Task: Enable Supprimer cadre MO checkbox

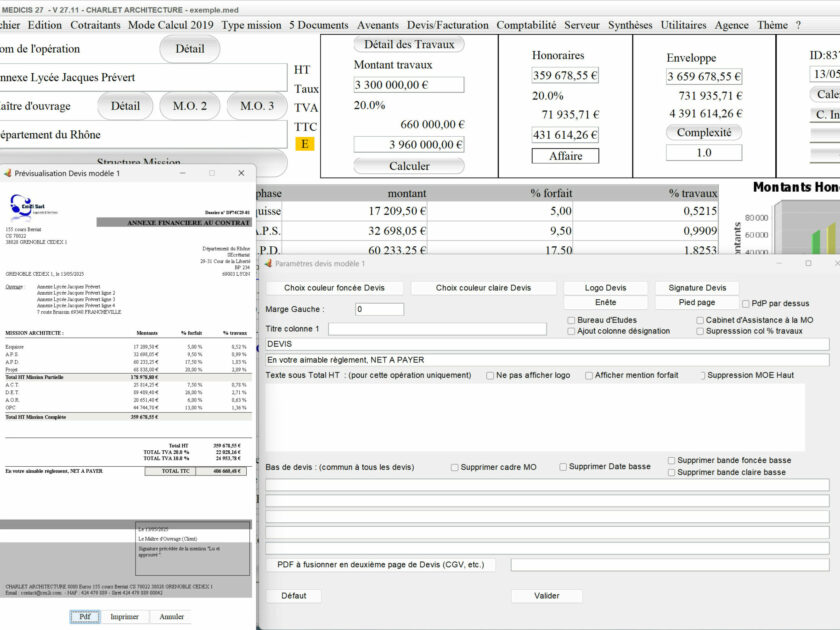Action: [x=454, y=468]
